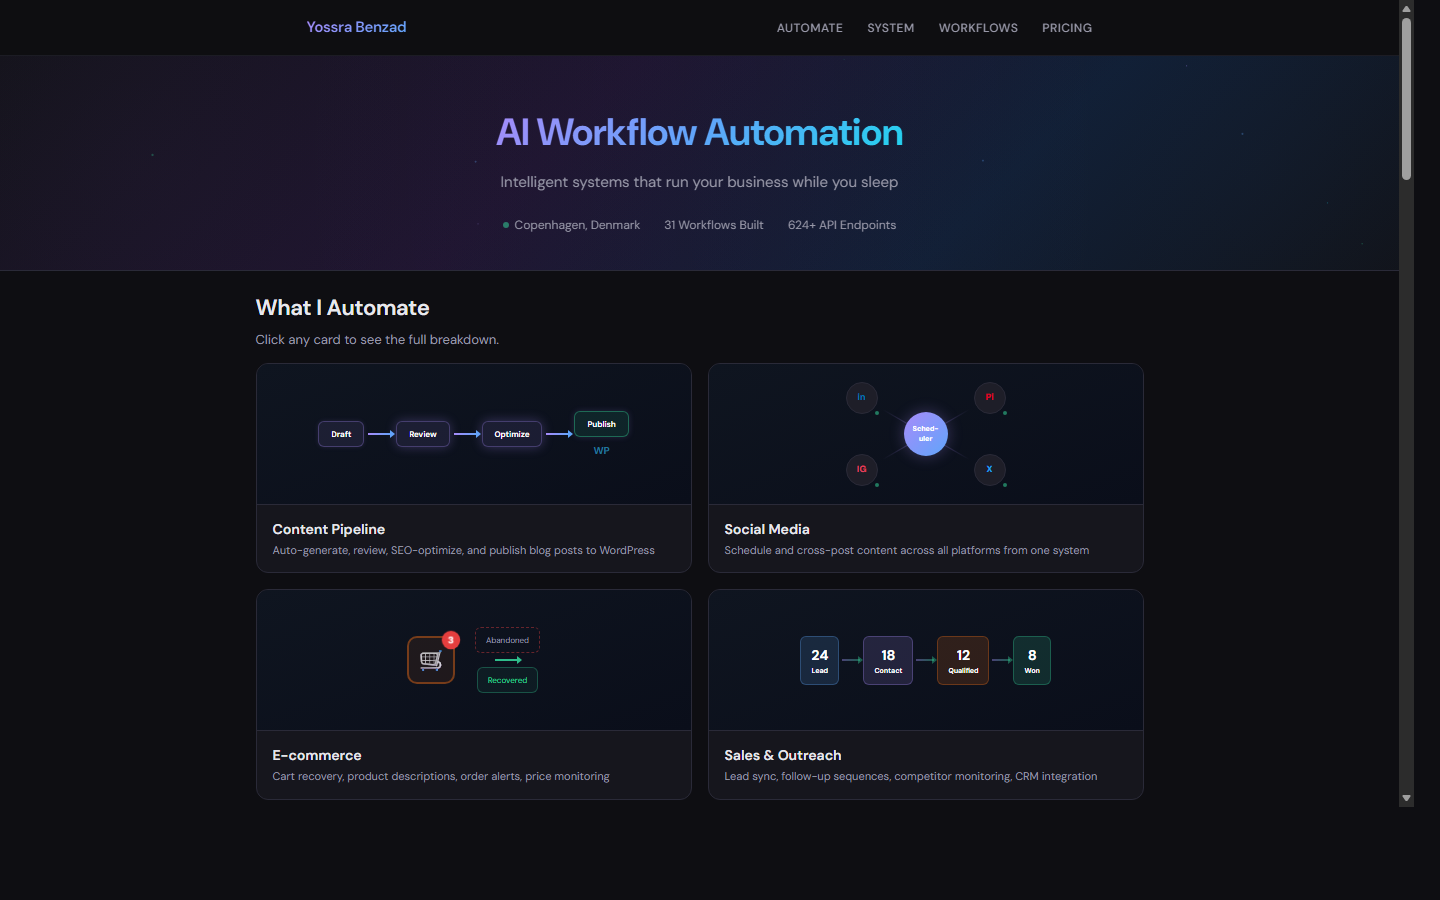This screenshot has width=1440, height=900.
Task: Open the WORKFLOWS menu item
Action: click(978, 28)
